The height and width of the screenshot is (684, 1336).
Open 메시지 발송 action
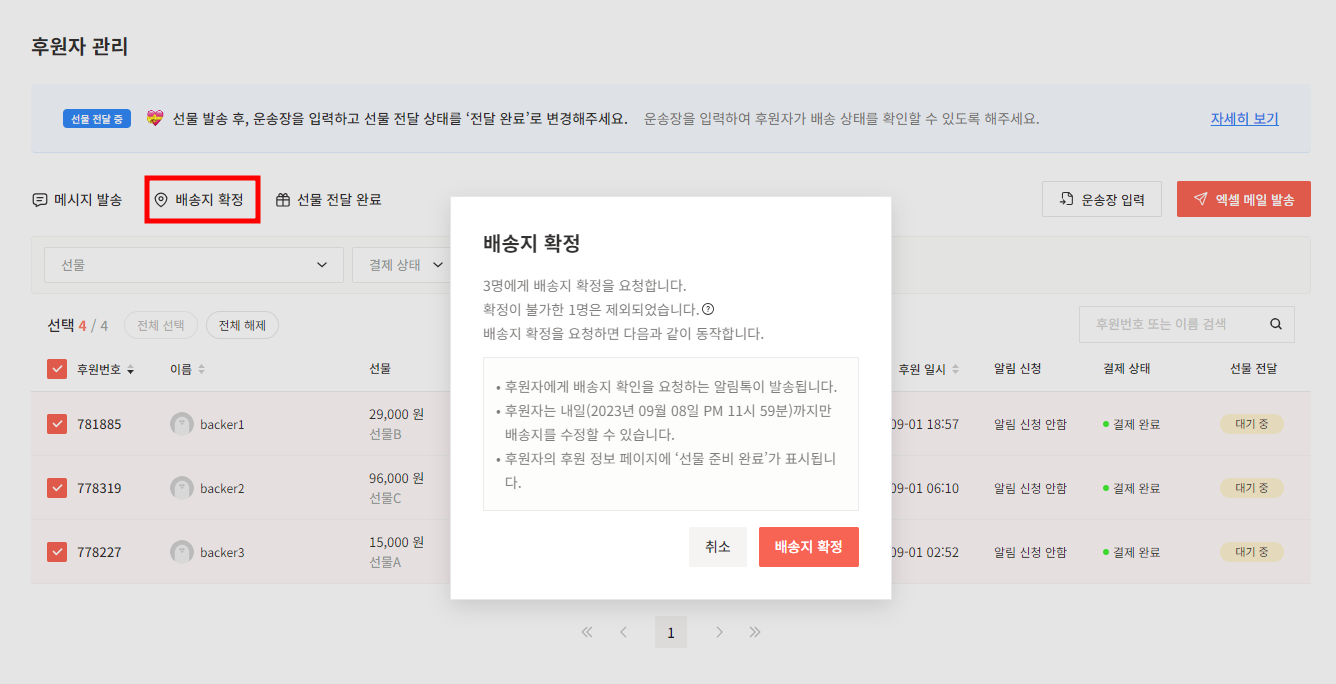(77, 200)
